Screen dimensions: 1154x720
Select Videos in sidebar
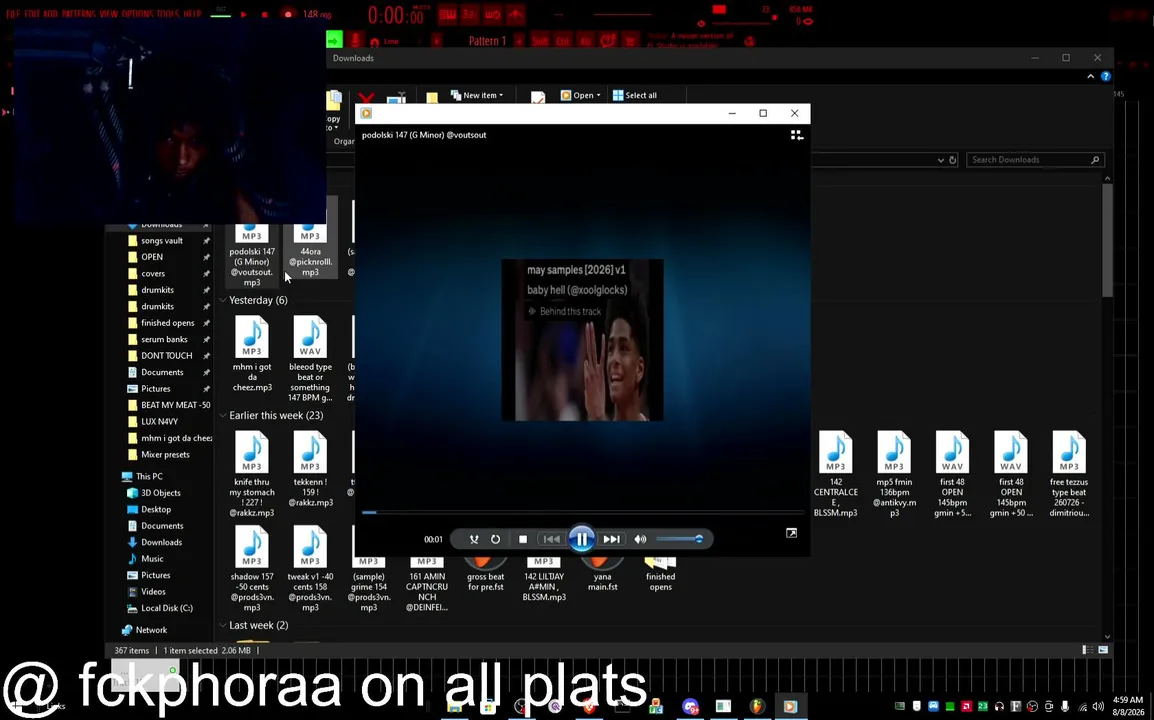coord(153,592)
